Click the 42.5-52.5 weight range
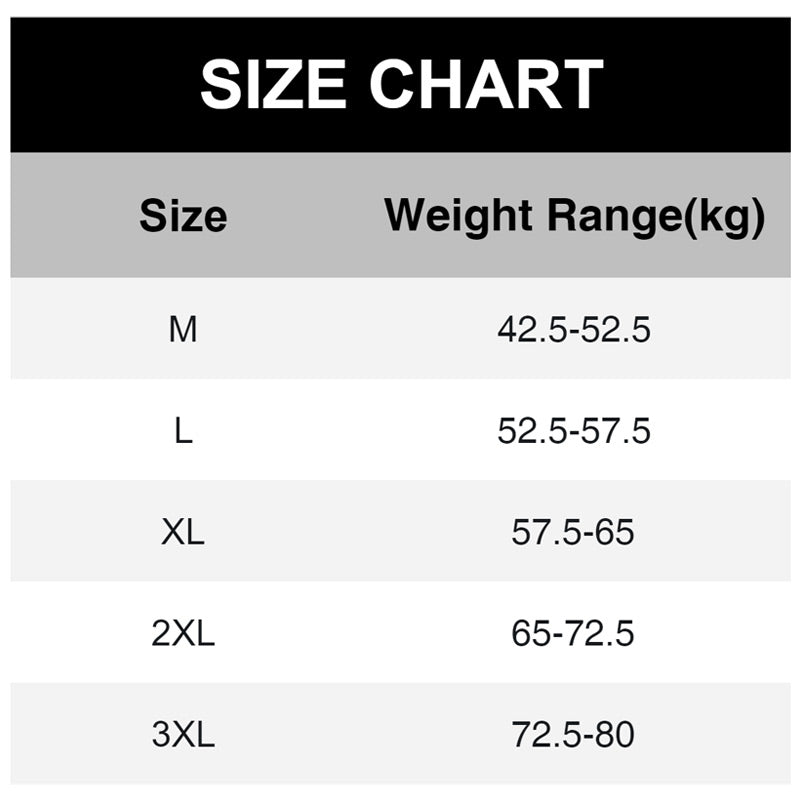This screenshot has width=800, height=800. pyautogui.click(x=574, y=329)
